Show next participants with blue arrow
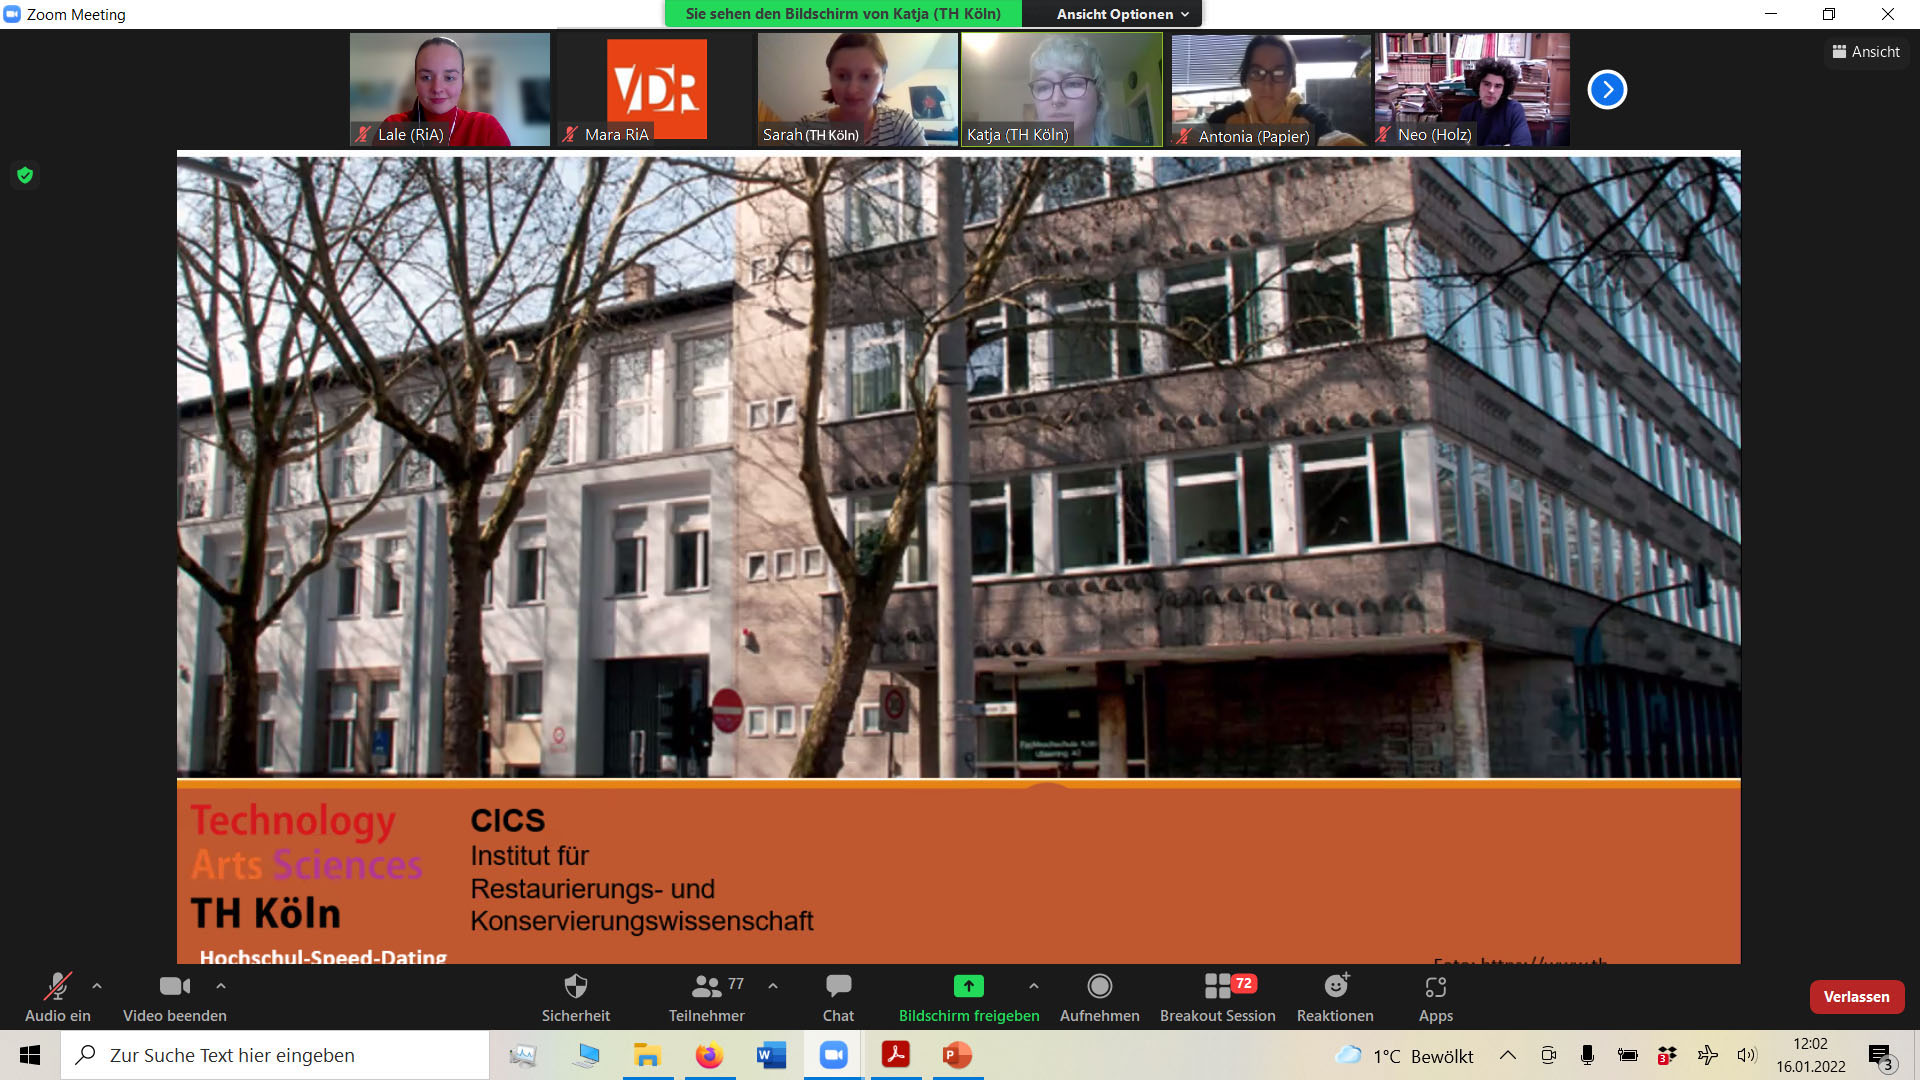 click(1607, 89)
